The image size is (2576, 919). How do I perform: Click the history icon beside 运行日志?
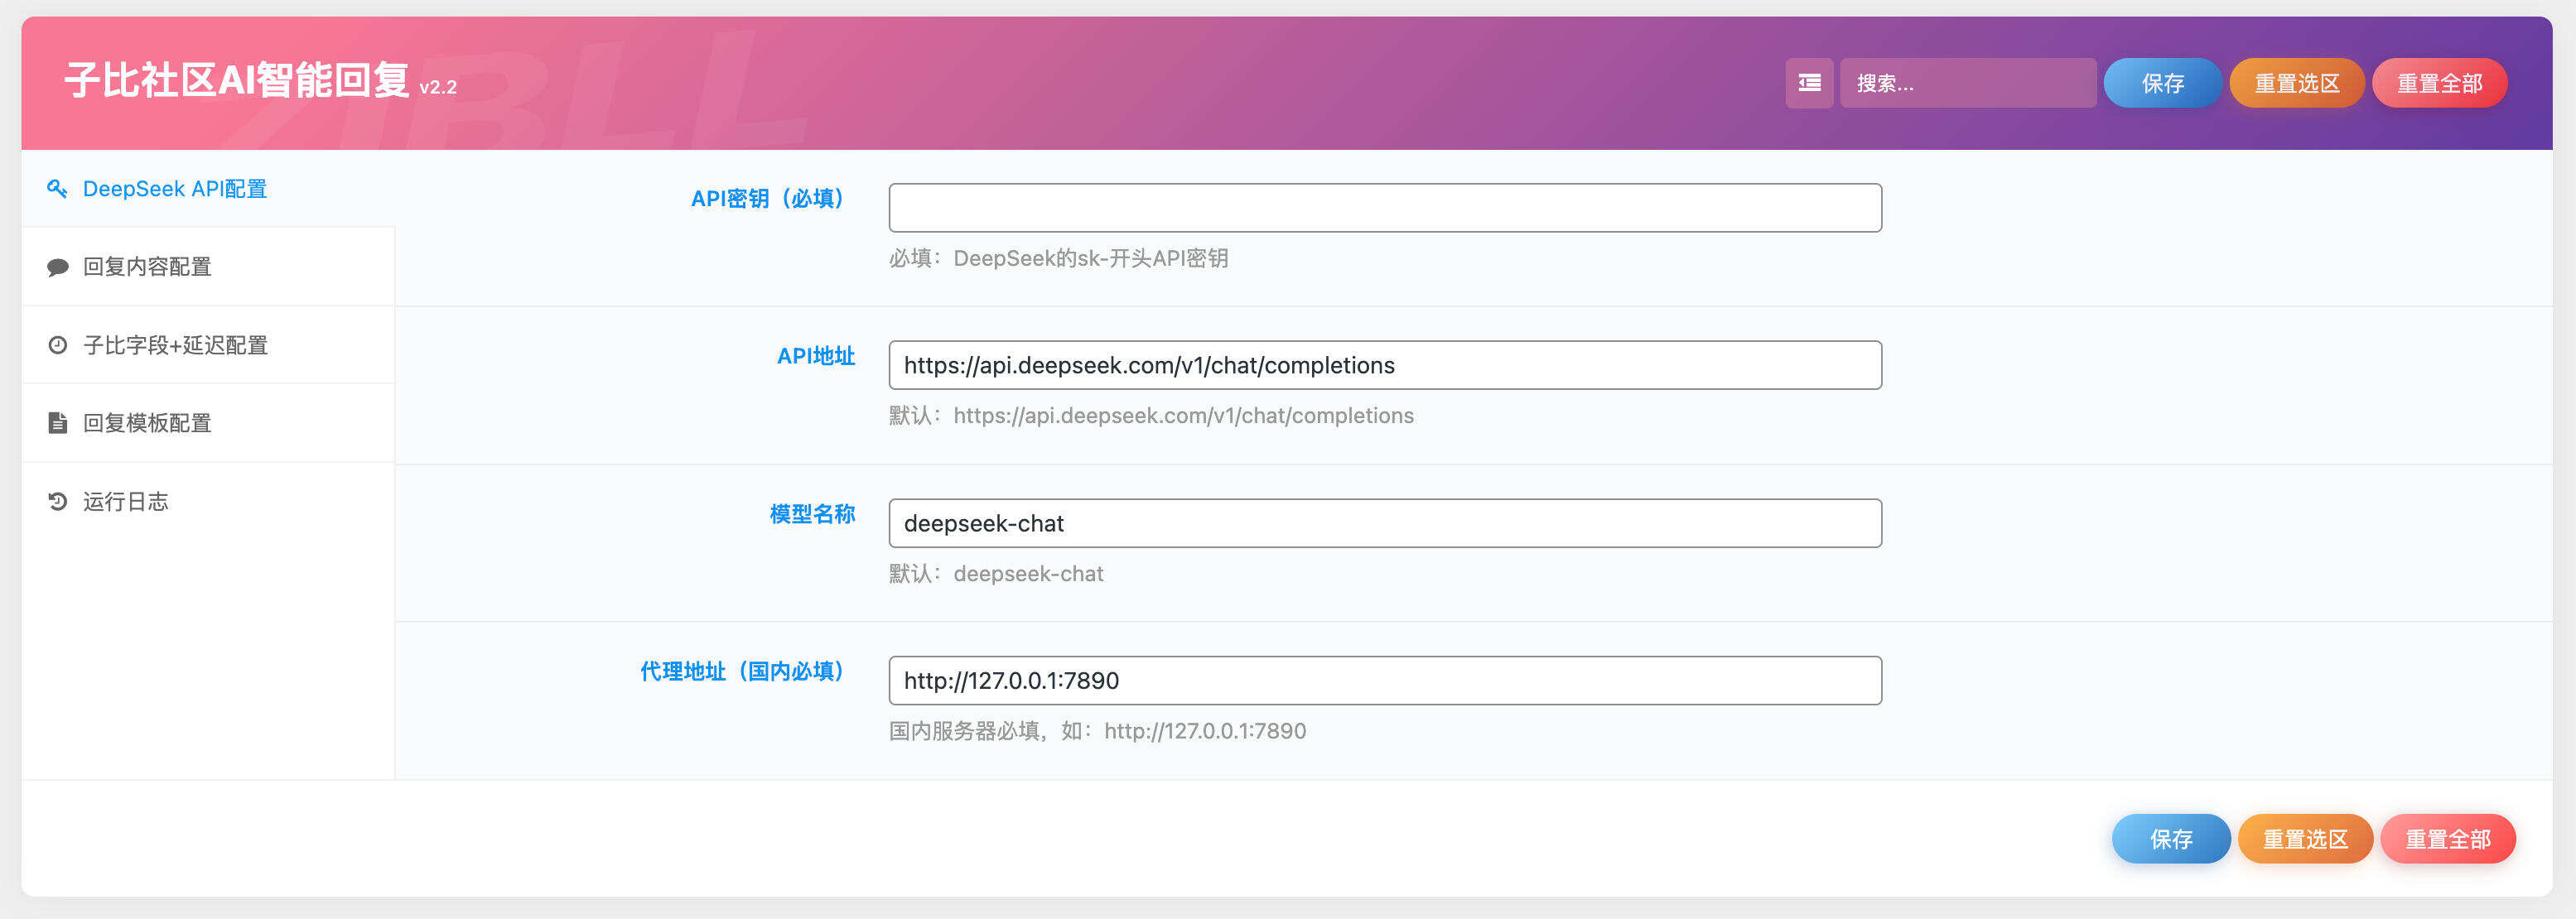57,501
